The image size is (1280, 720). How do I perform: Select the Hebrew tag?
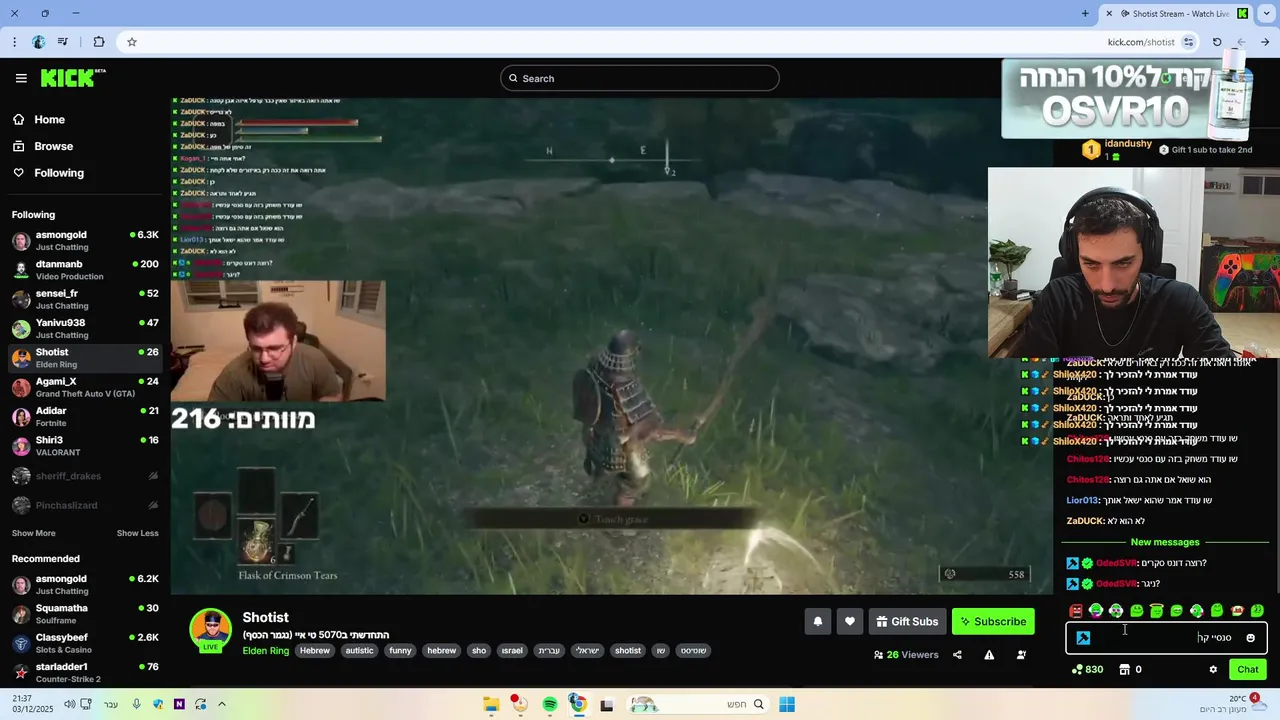(315, 651)
